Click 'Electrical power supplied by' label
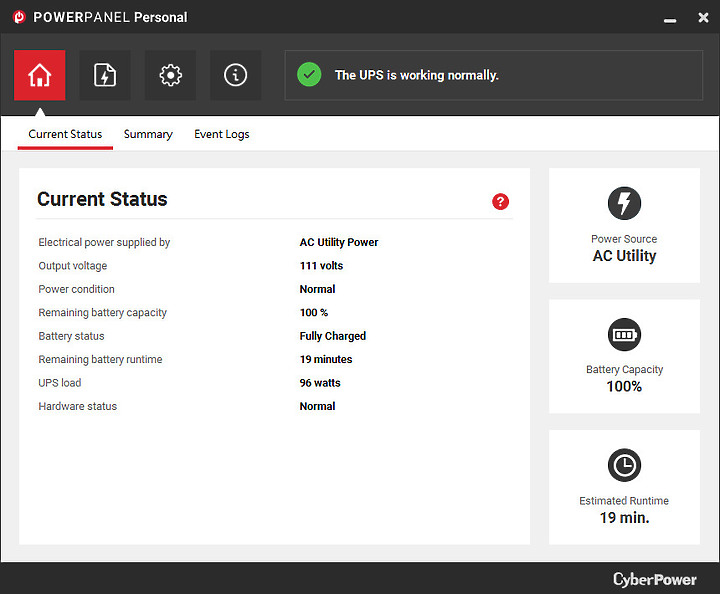 [x=104, y=242]
